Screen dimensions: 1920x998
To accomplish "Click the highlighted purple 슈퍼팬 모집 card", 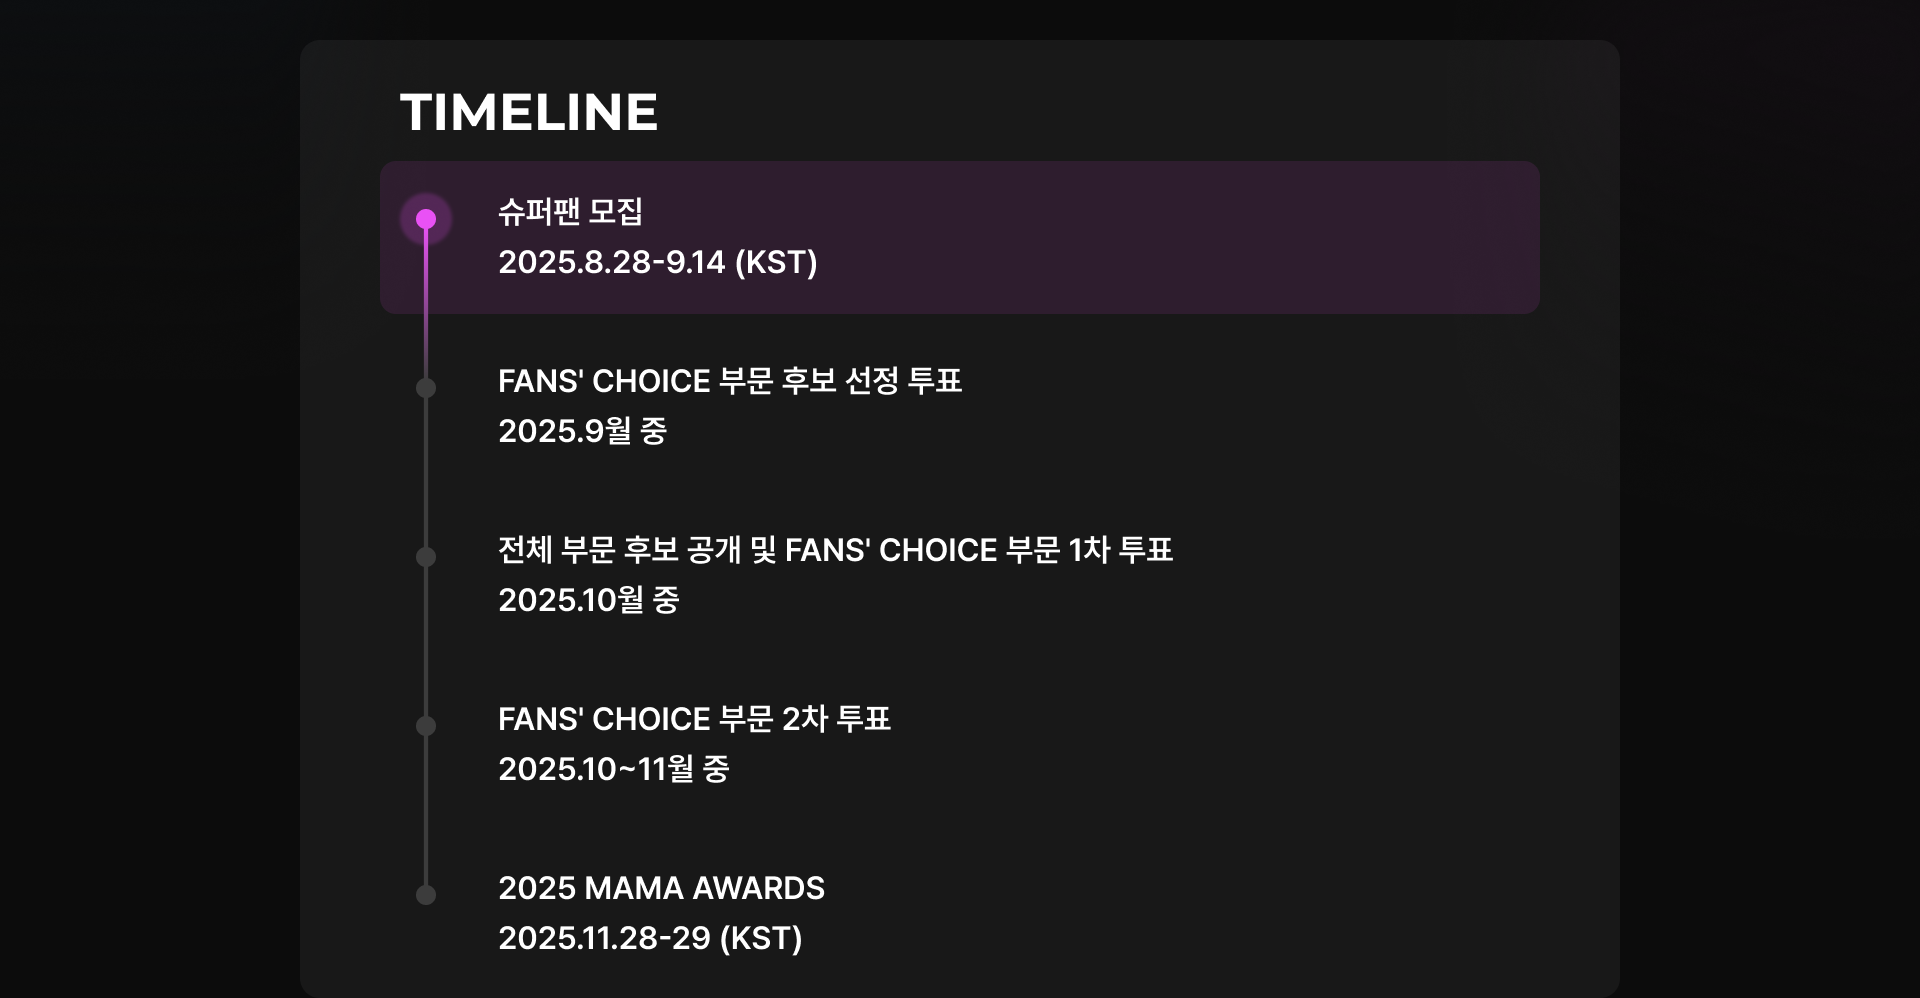I will pyautogui.click(x=960, y=238).
